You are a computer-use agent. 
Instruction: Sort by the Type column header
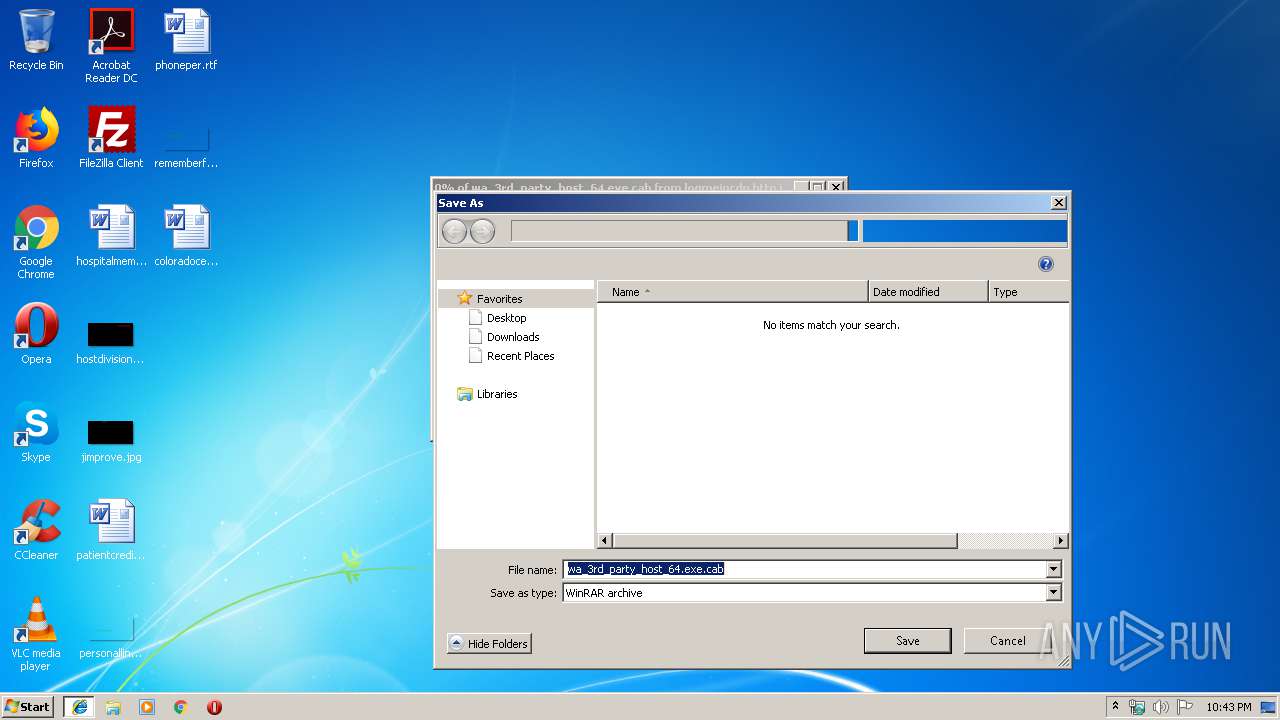coord(1028,292)
